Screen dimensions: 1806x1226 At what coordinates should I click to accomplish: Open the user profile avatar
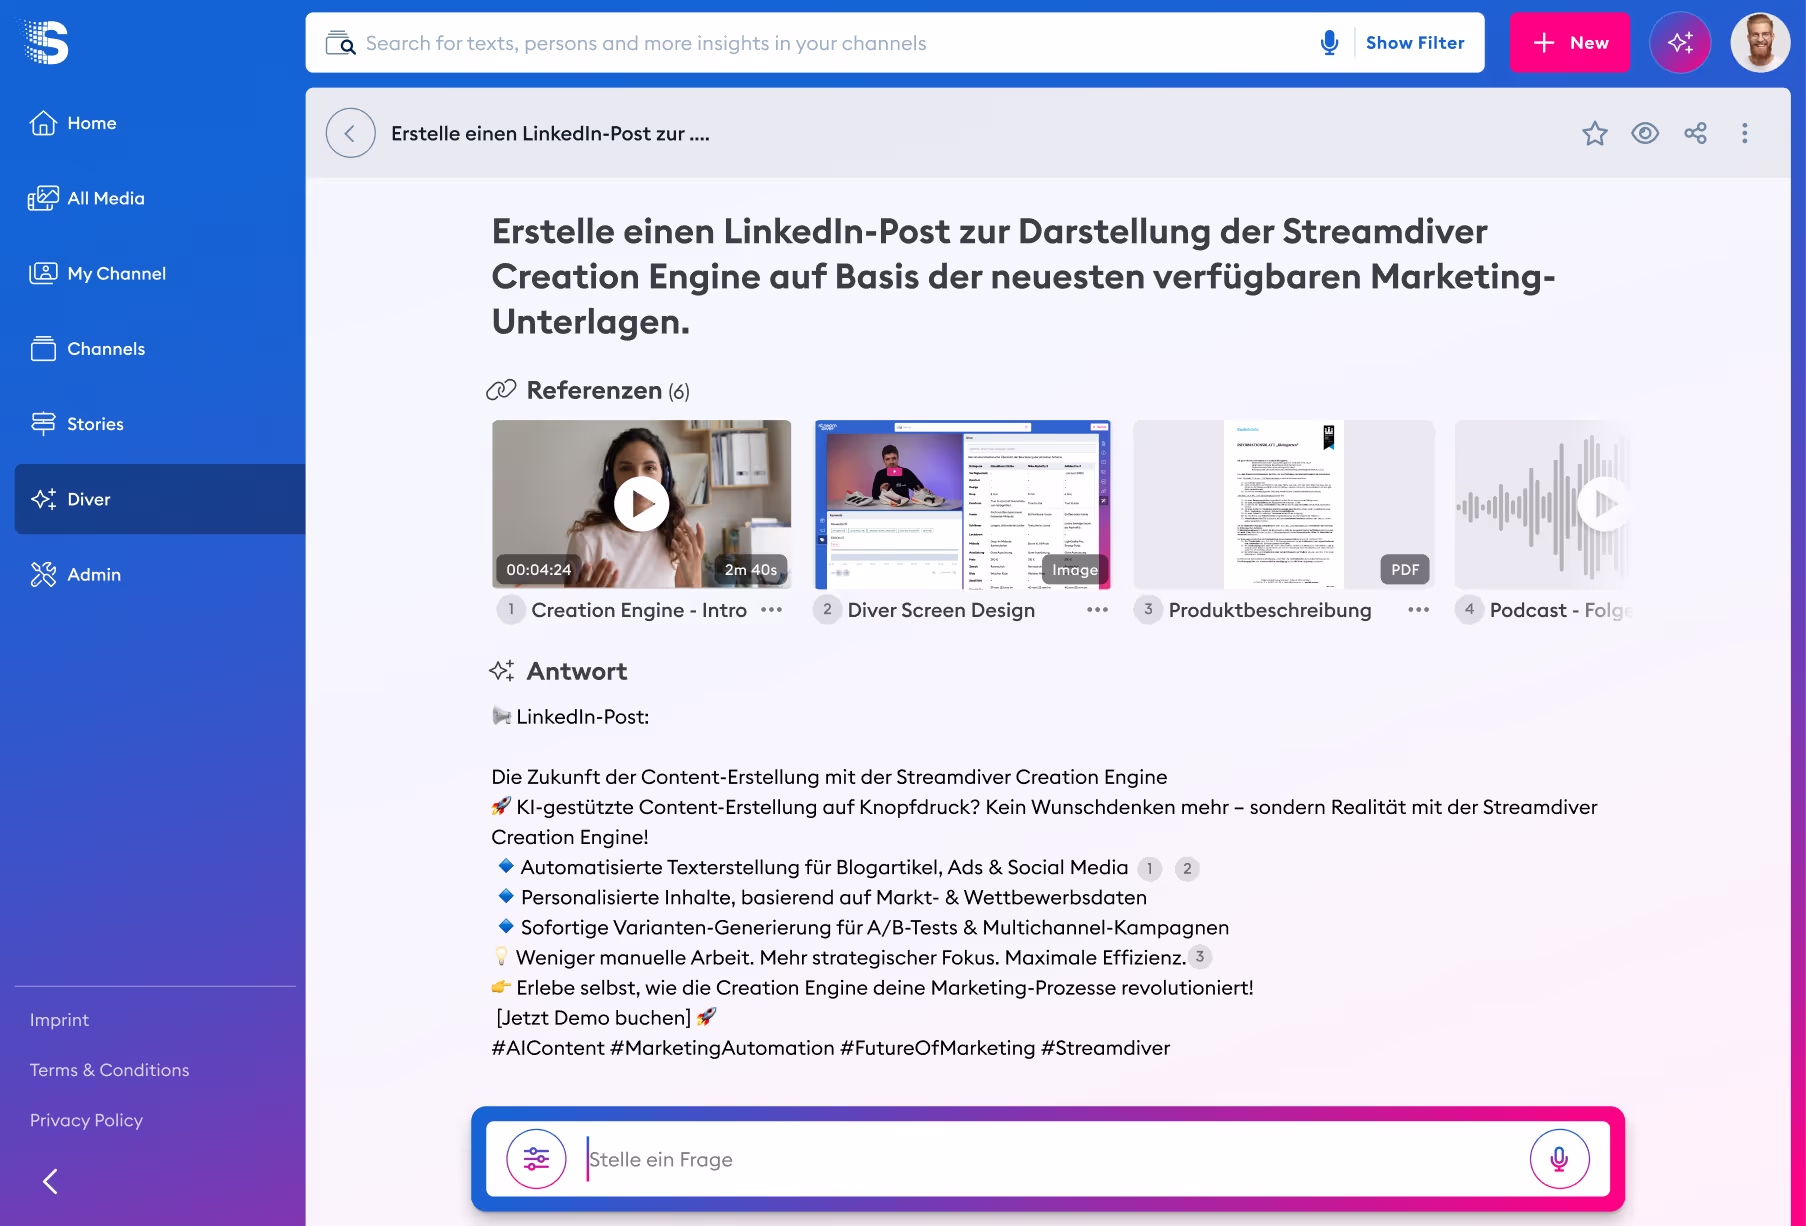pos(1760,43)
